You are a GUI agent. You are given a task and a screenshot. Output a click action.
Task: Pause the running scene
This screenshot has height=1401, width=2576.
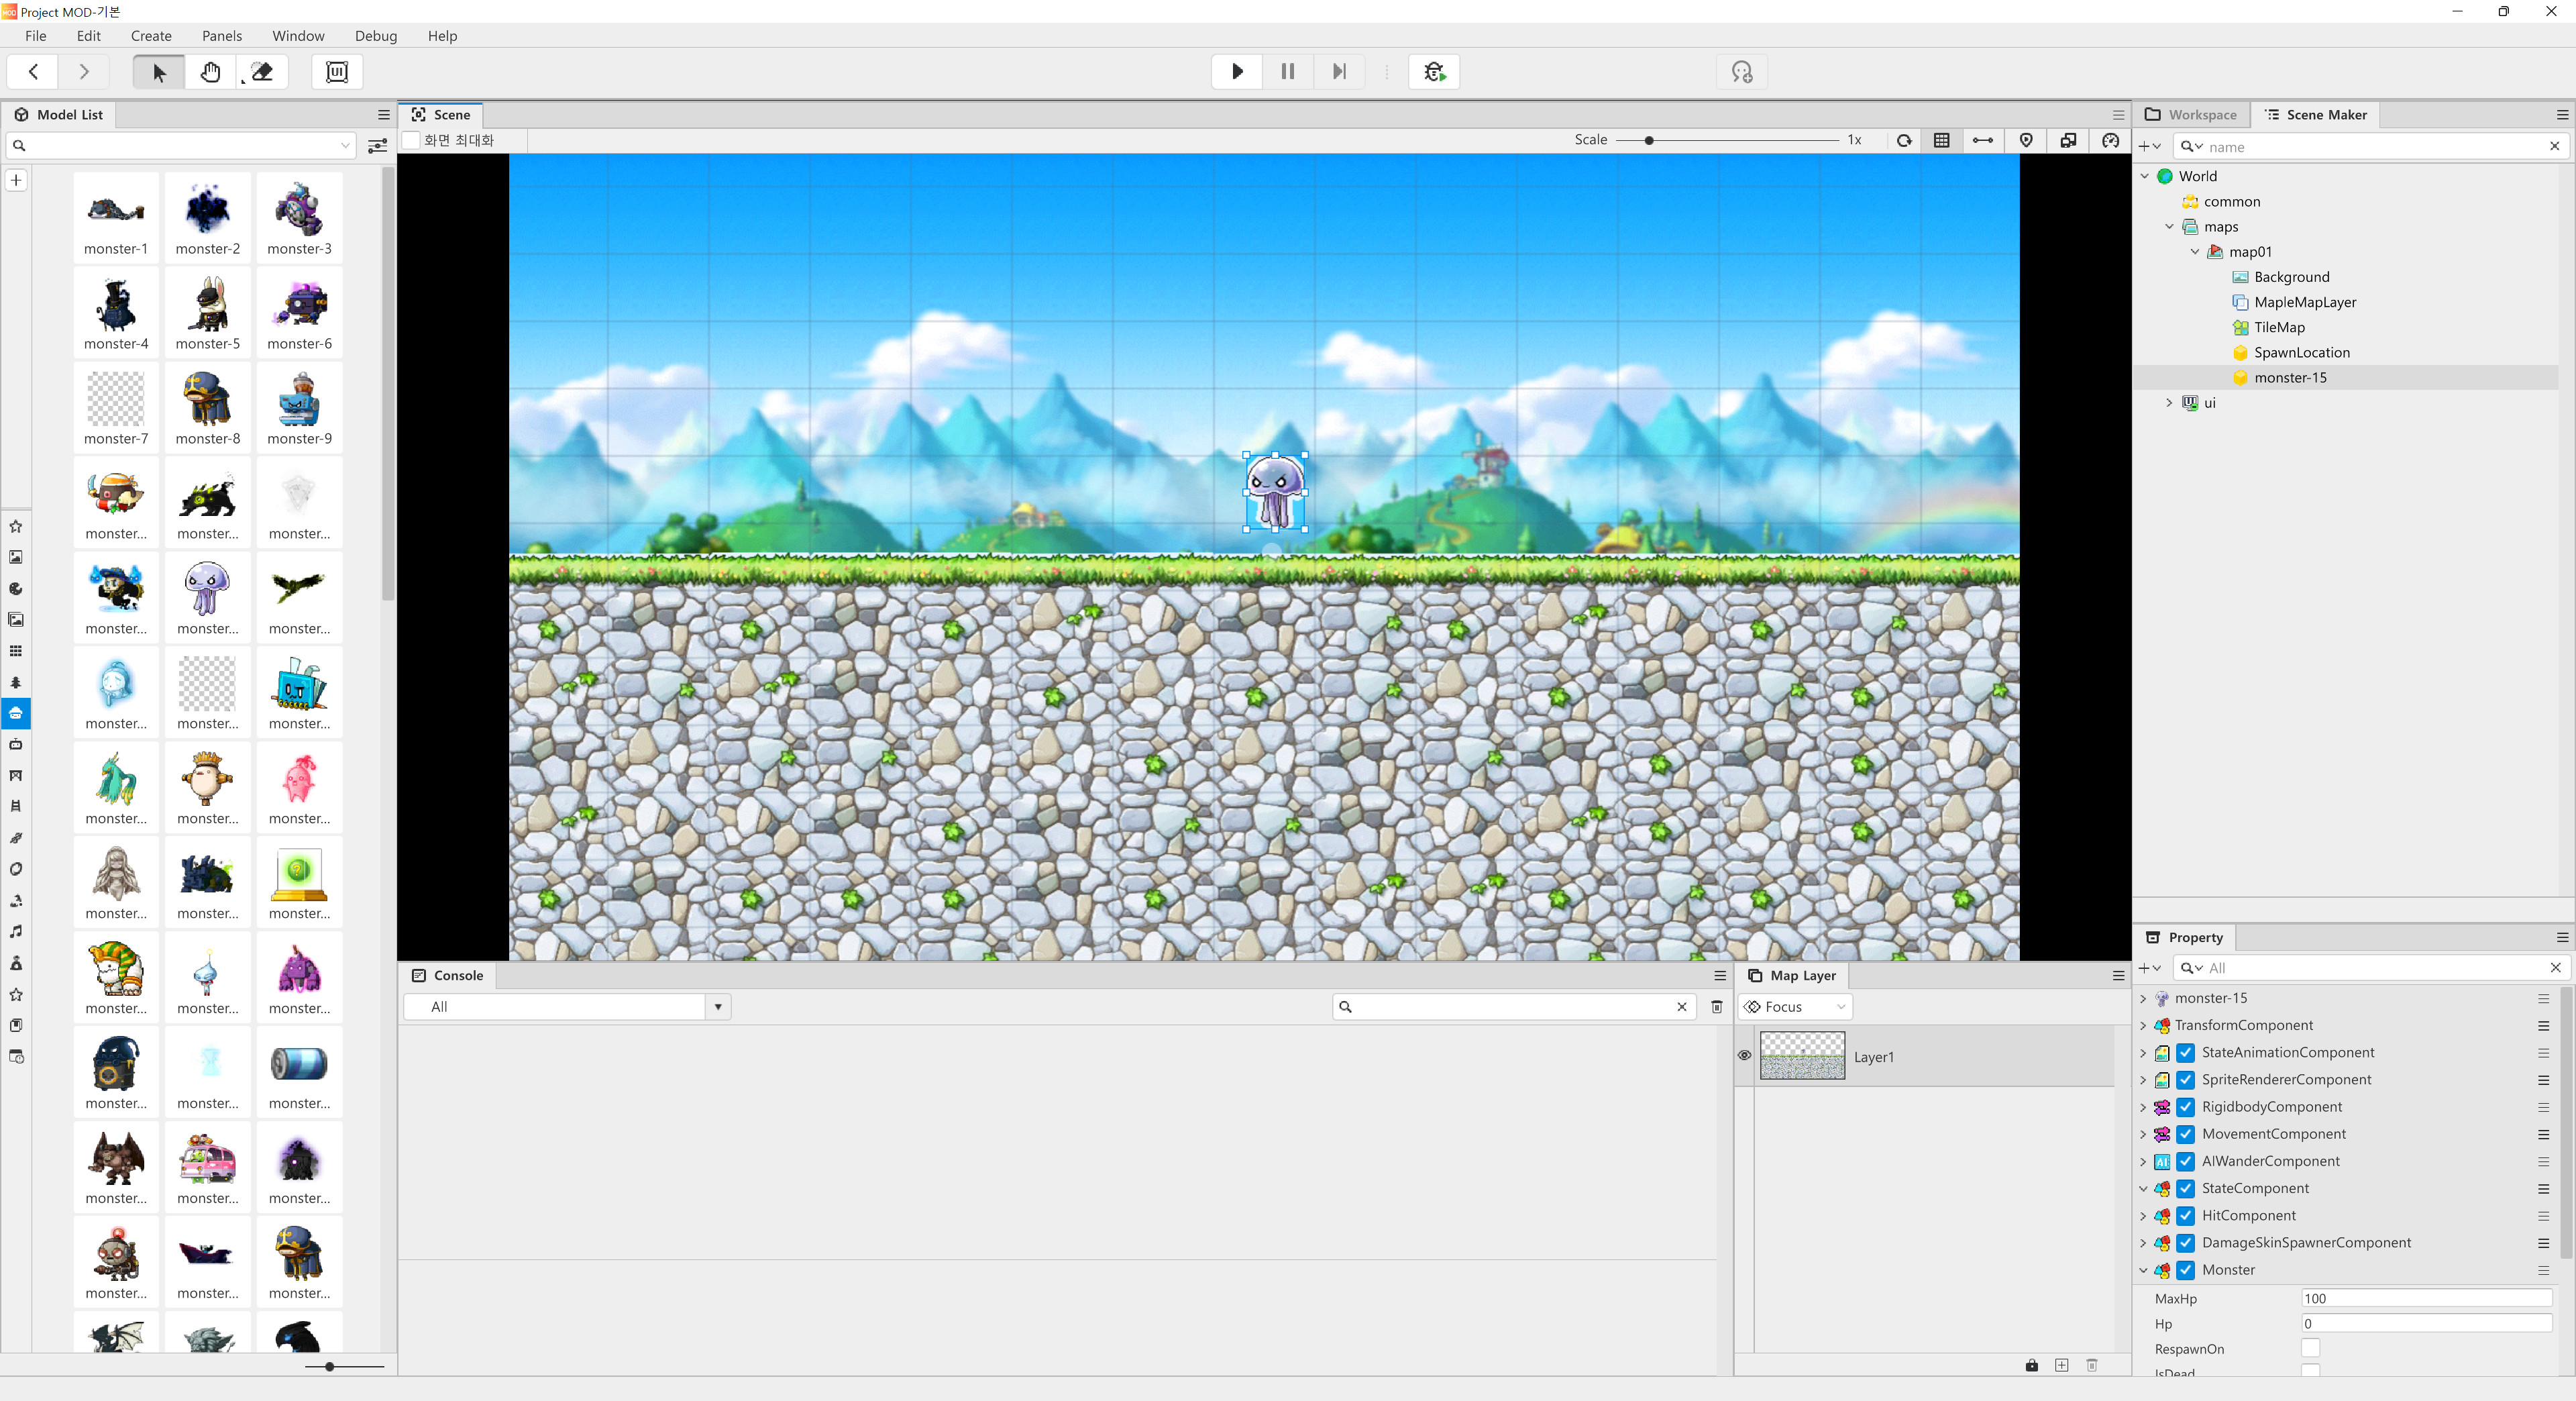click(1288, 72)
